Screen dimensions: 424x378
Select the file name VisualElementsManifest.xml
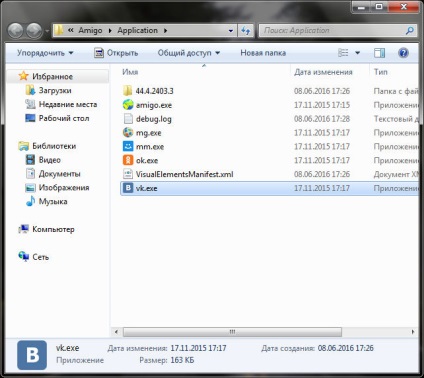[184, 174]
